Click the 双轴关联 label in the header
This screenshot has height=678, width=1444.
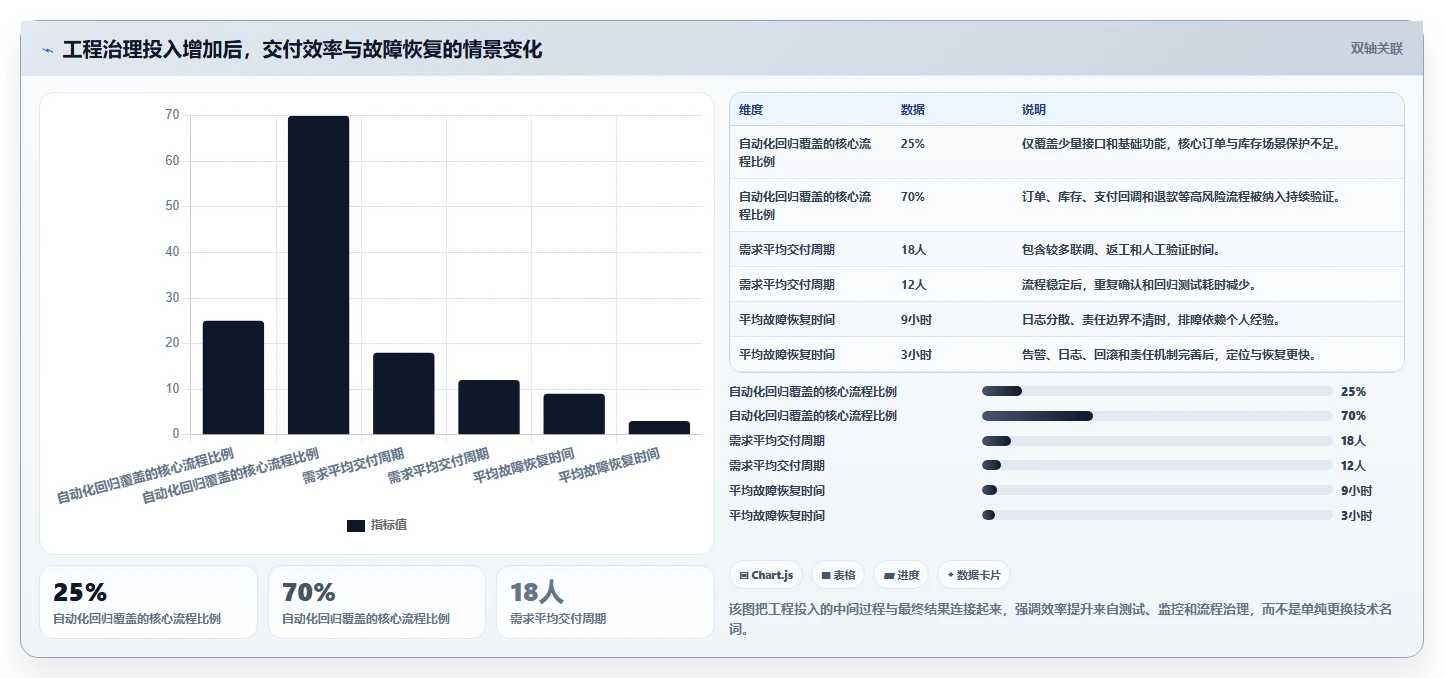(x=1377, y=48)
